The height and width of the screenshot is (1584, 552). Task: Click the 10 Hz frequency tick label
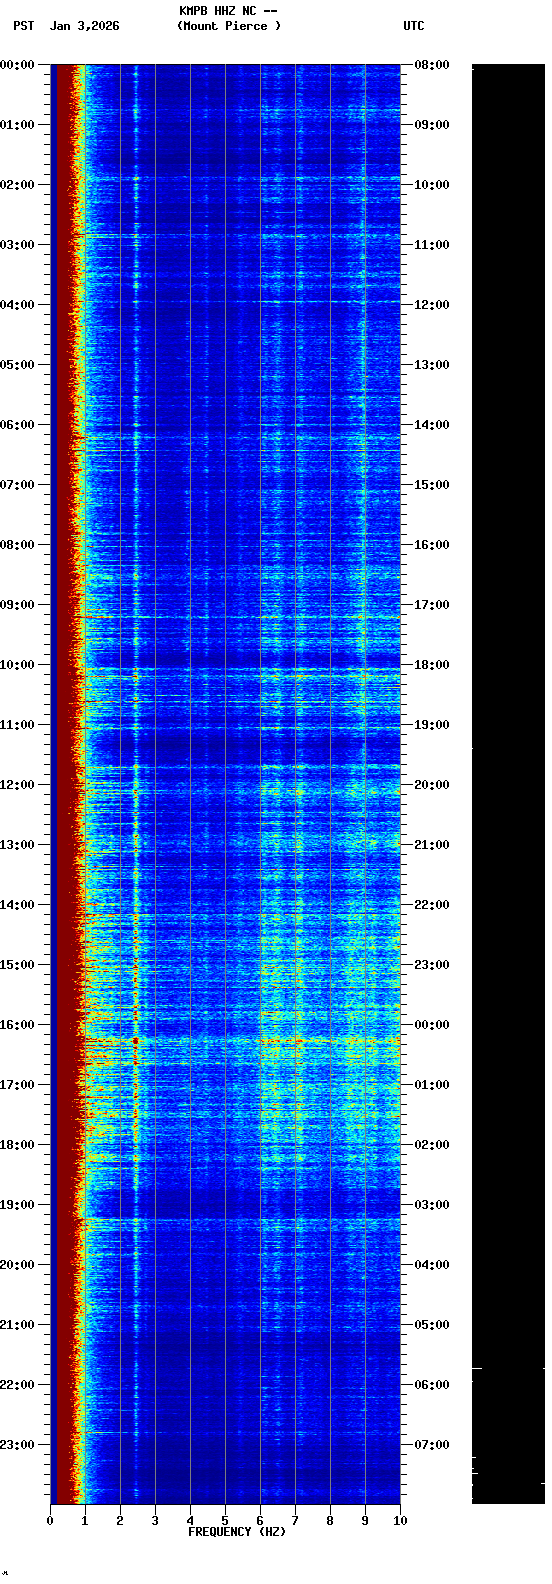pyautogui.click(x=400, y=1521)
